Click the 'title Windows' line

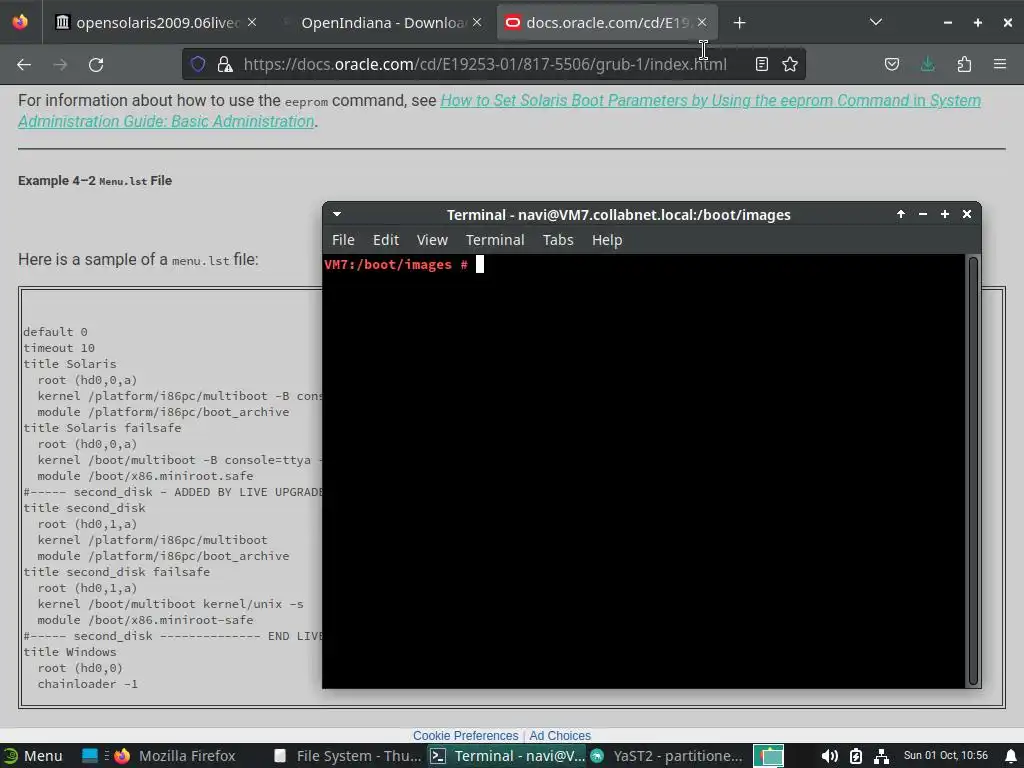pyautogui.click(x=70, y=652)
